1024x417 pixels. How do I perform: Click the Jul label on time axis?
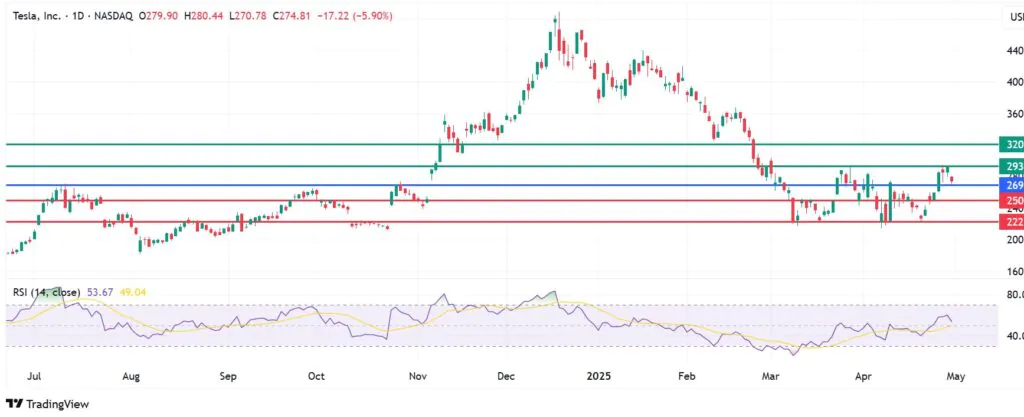coord(36,377)
